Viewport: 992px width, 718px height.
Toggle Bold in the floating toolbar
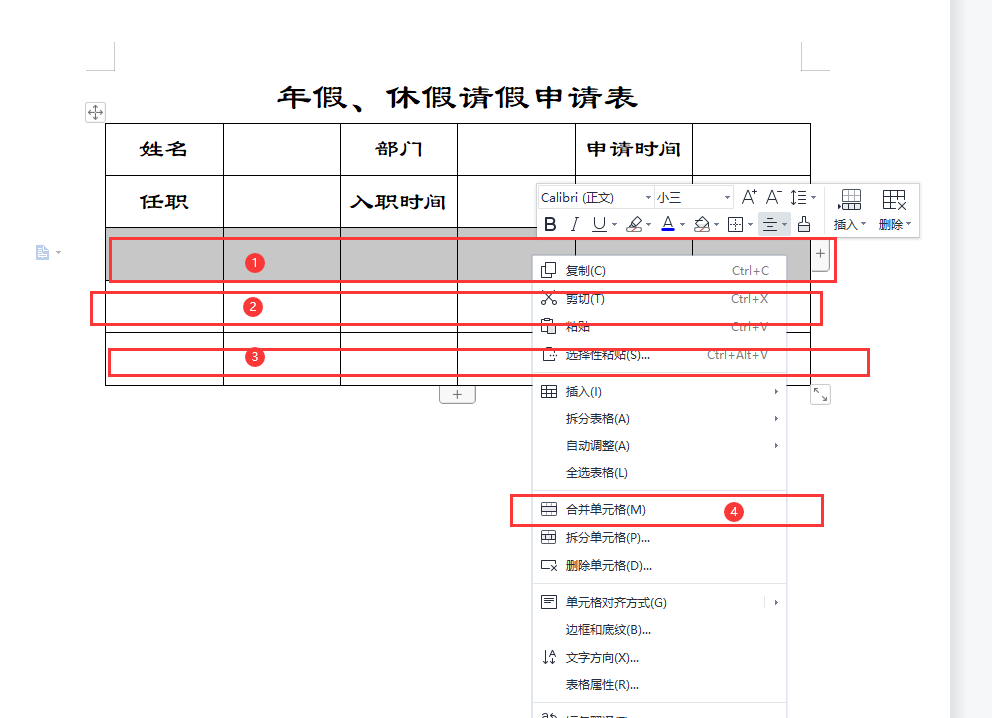(550, 225)
